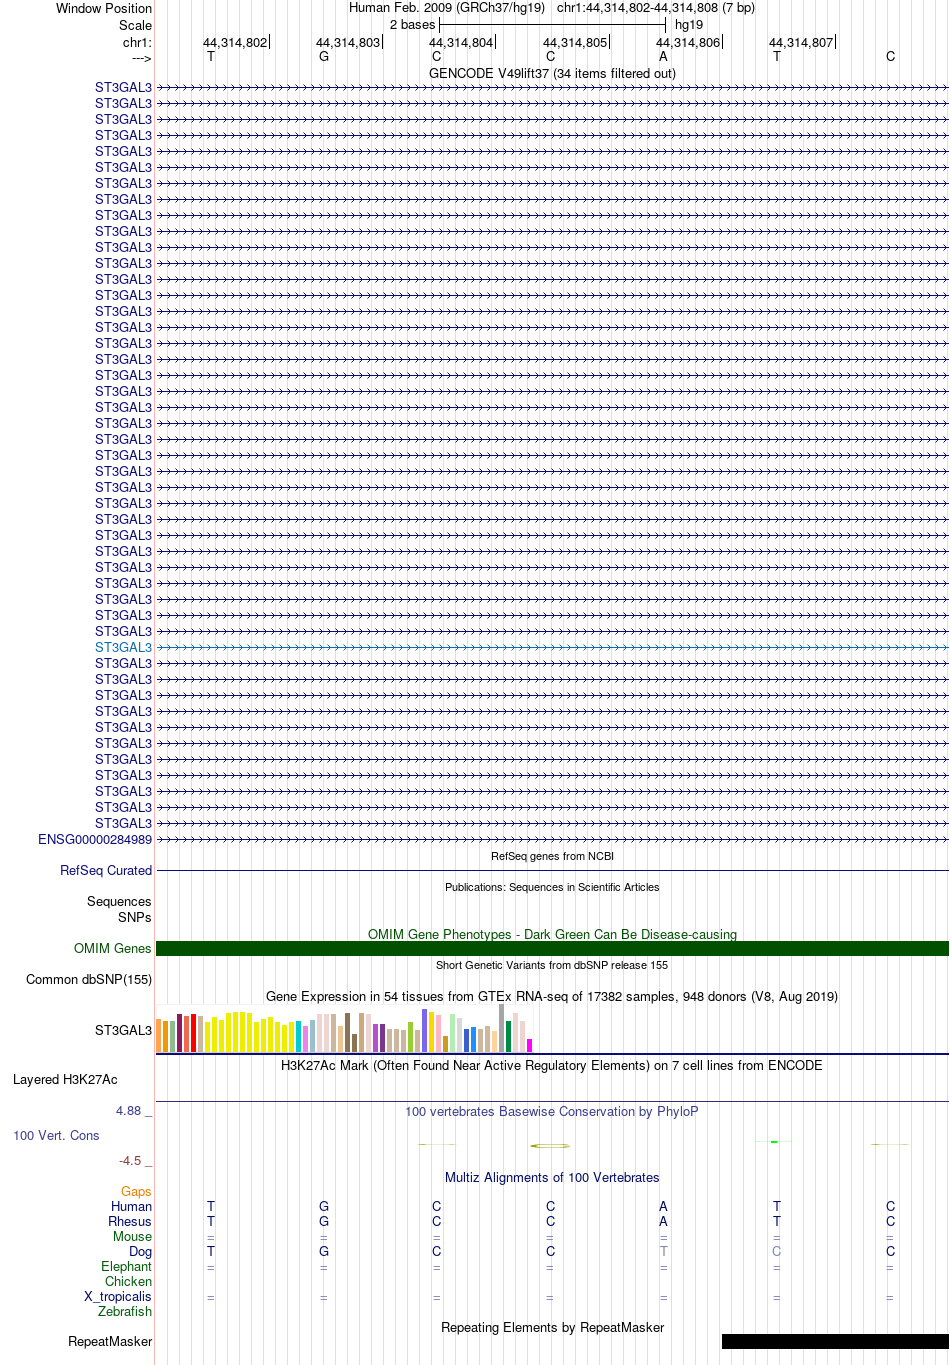Click the 2 bases scale bar
Viewport: 950px width, 1365px height.
pyautogui.click(x=552, y=24)
